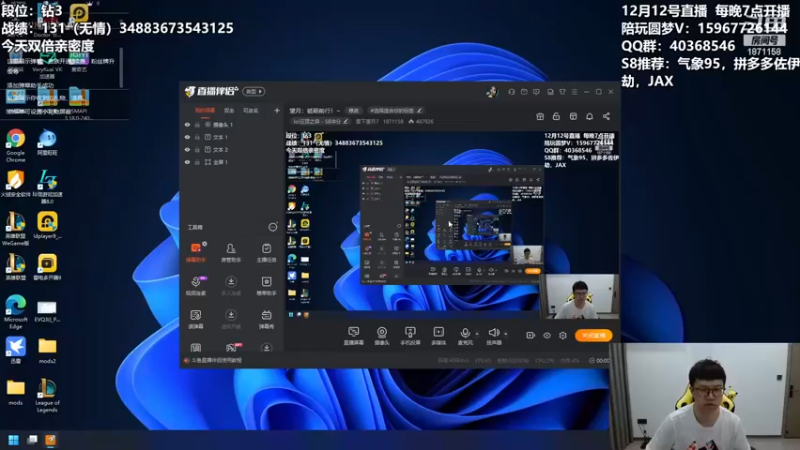The width and height of the screenshot is (800, 450).
Task: Open the 读弹幕 tool in toolbox
Action: click(x=195, y=319)
